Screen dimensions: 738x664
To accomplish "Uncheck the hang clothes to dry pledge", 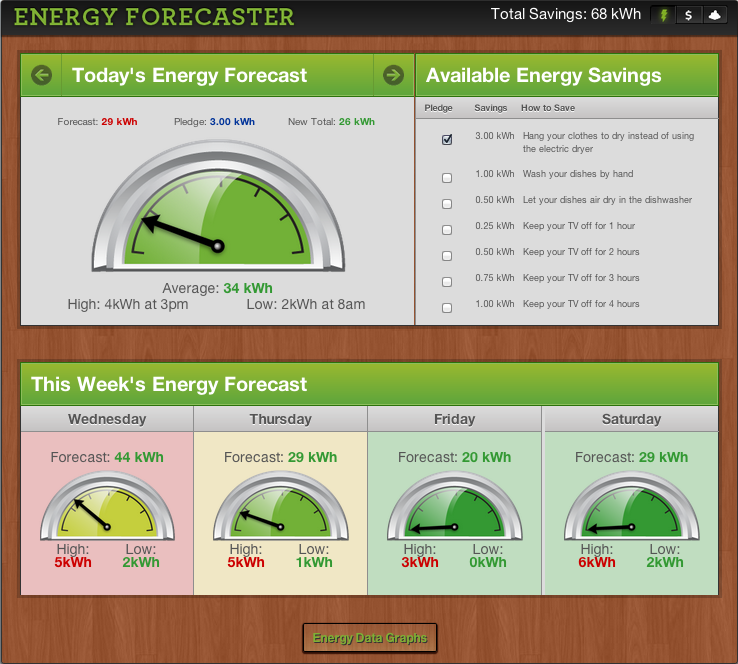I will click(447, 139).
